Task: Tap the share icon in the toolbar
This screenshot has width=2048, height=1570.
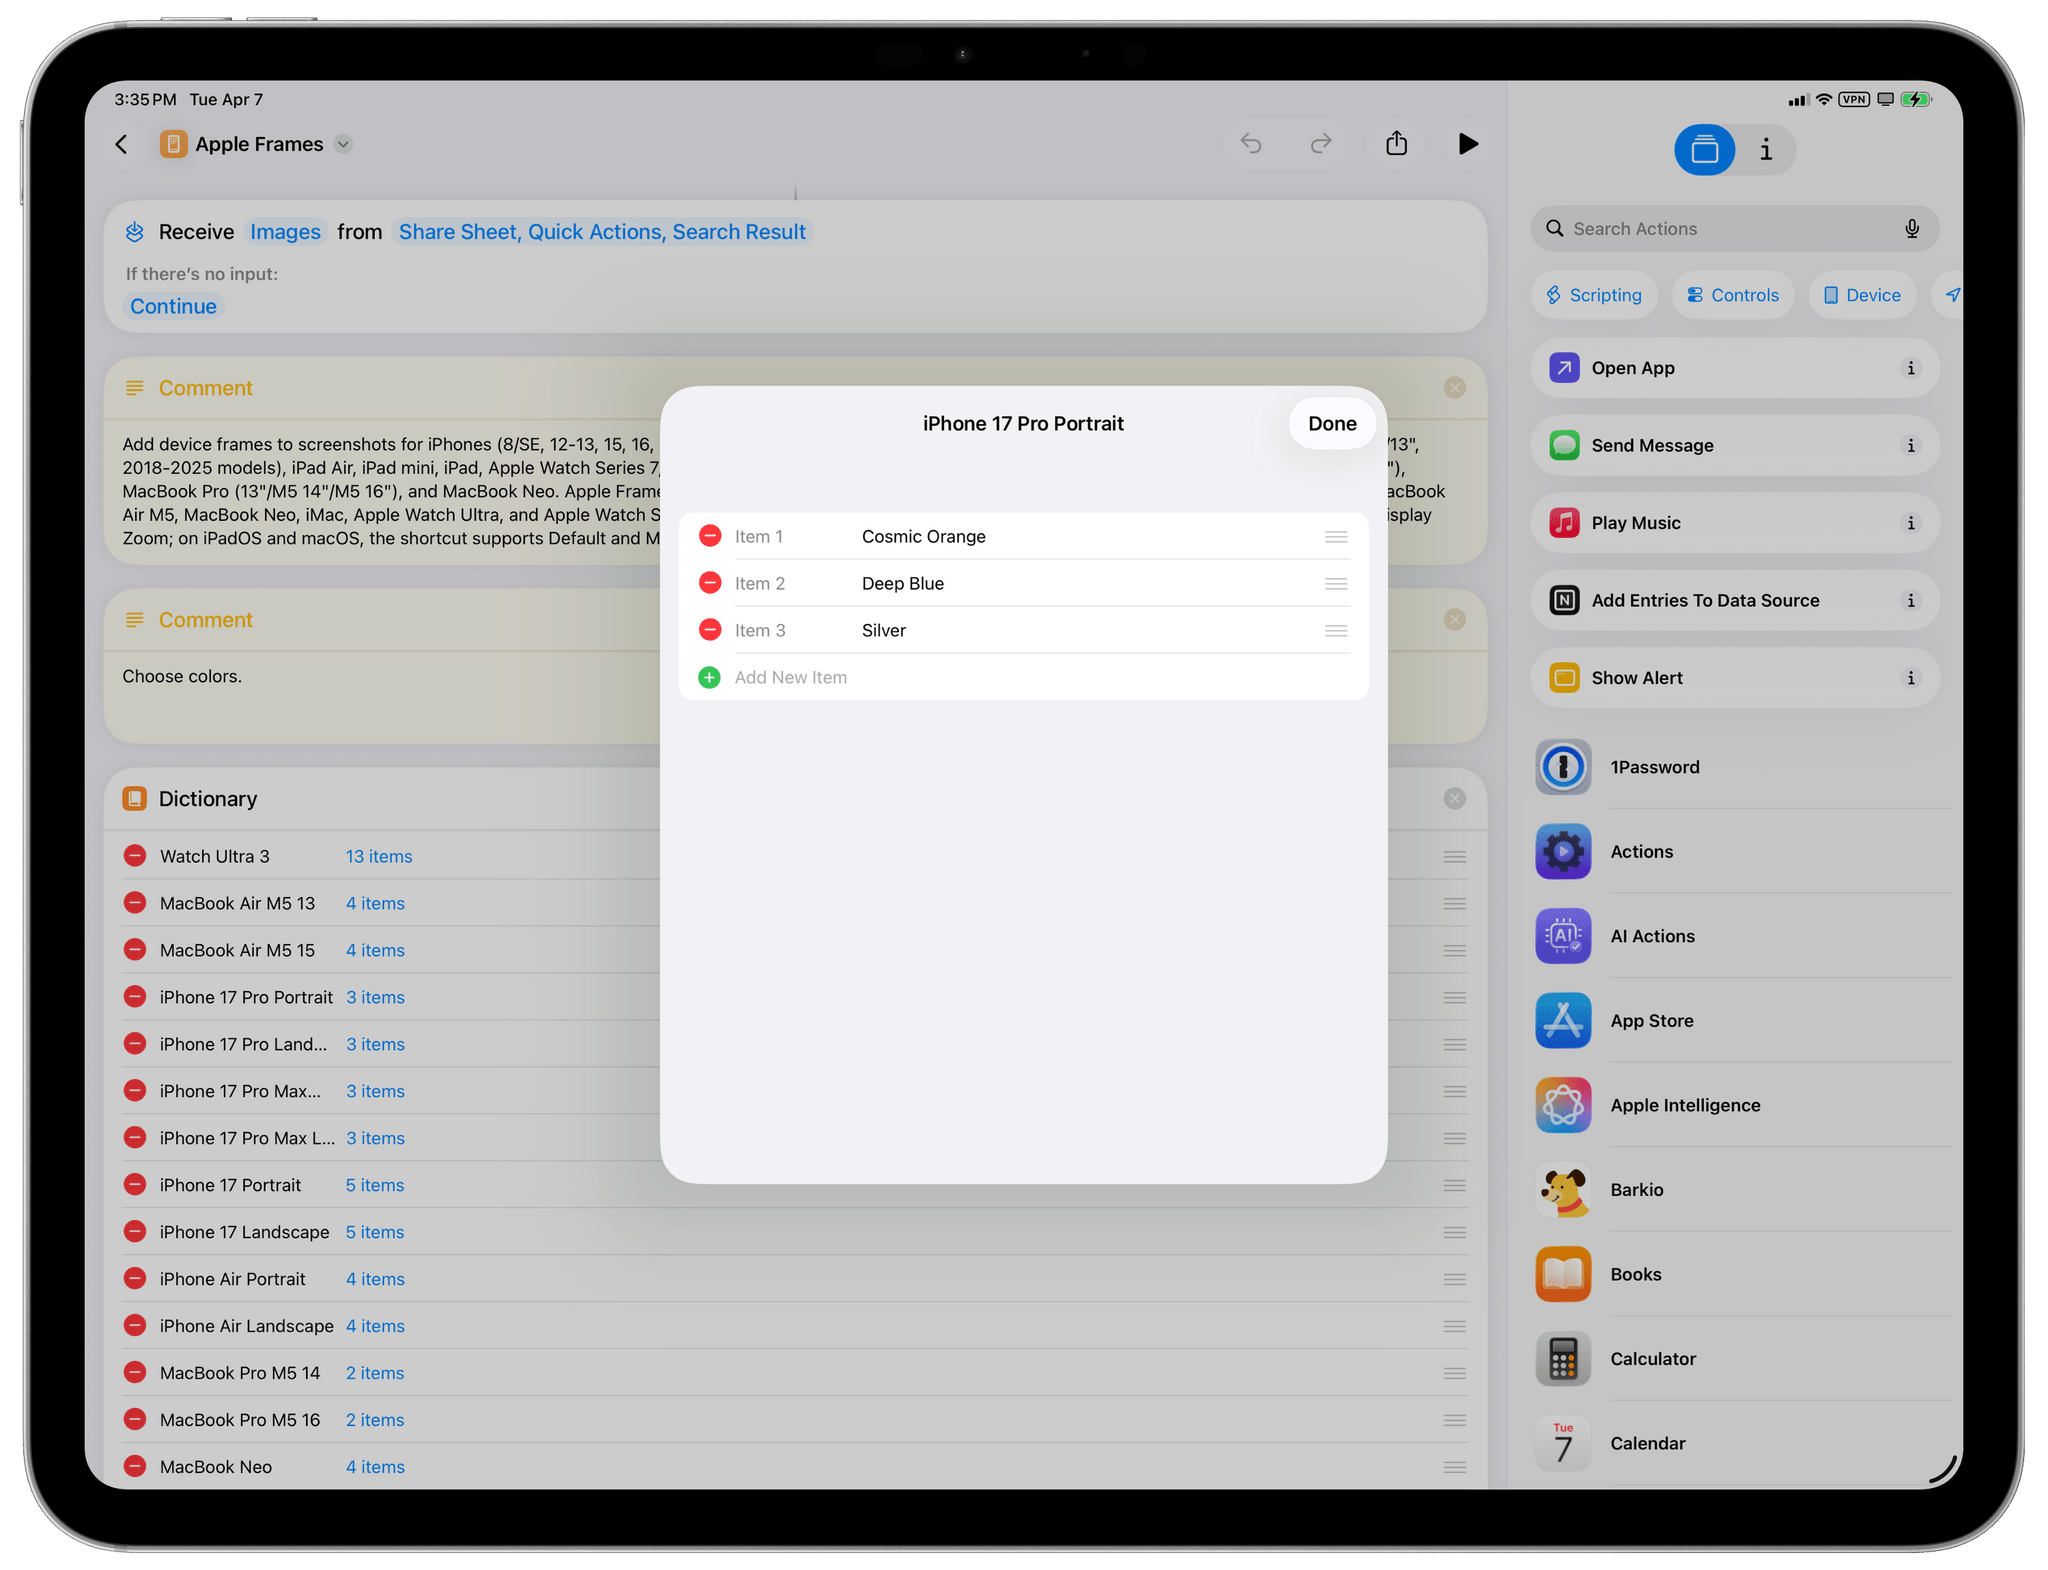Action: tap(1396, 144)
